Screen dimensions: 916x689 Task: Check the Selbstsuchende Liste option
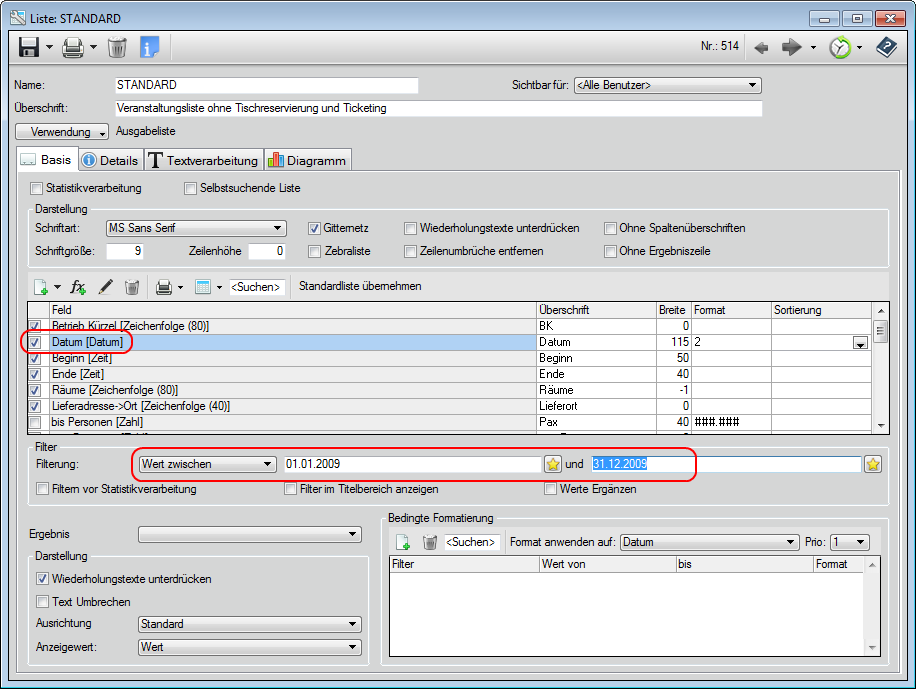coord(191,188)
